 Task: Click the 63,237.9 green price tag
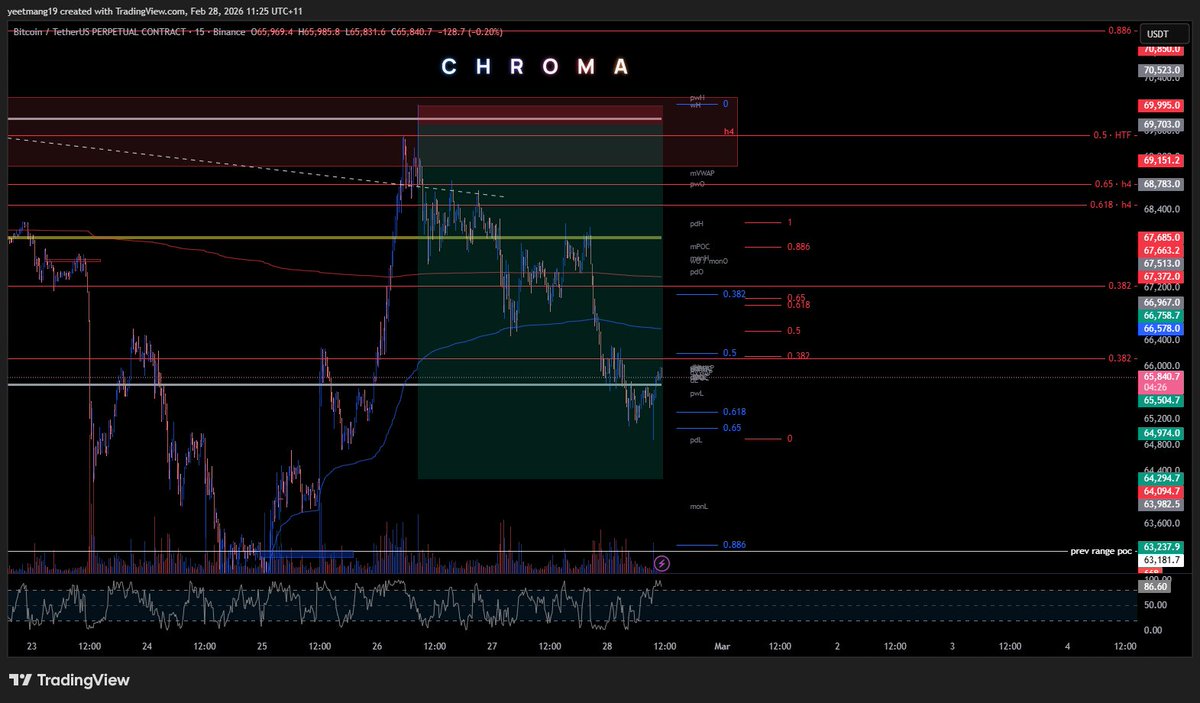pyautogui.click(x=1162, y=547)
